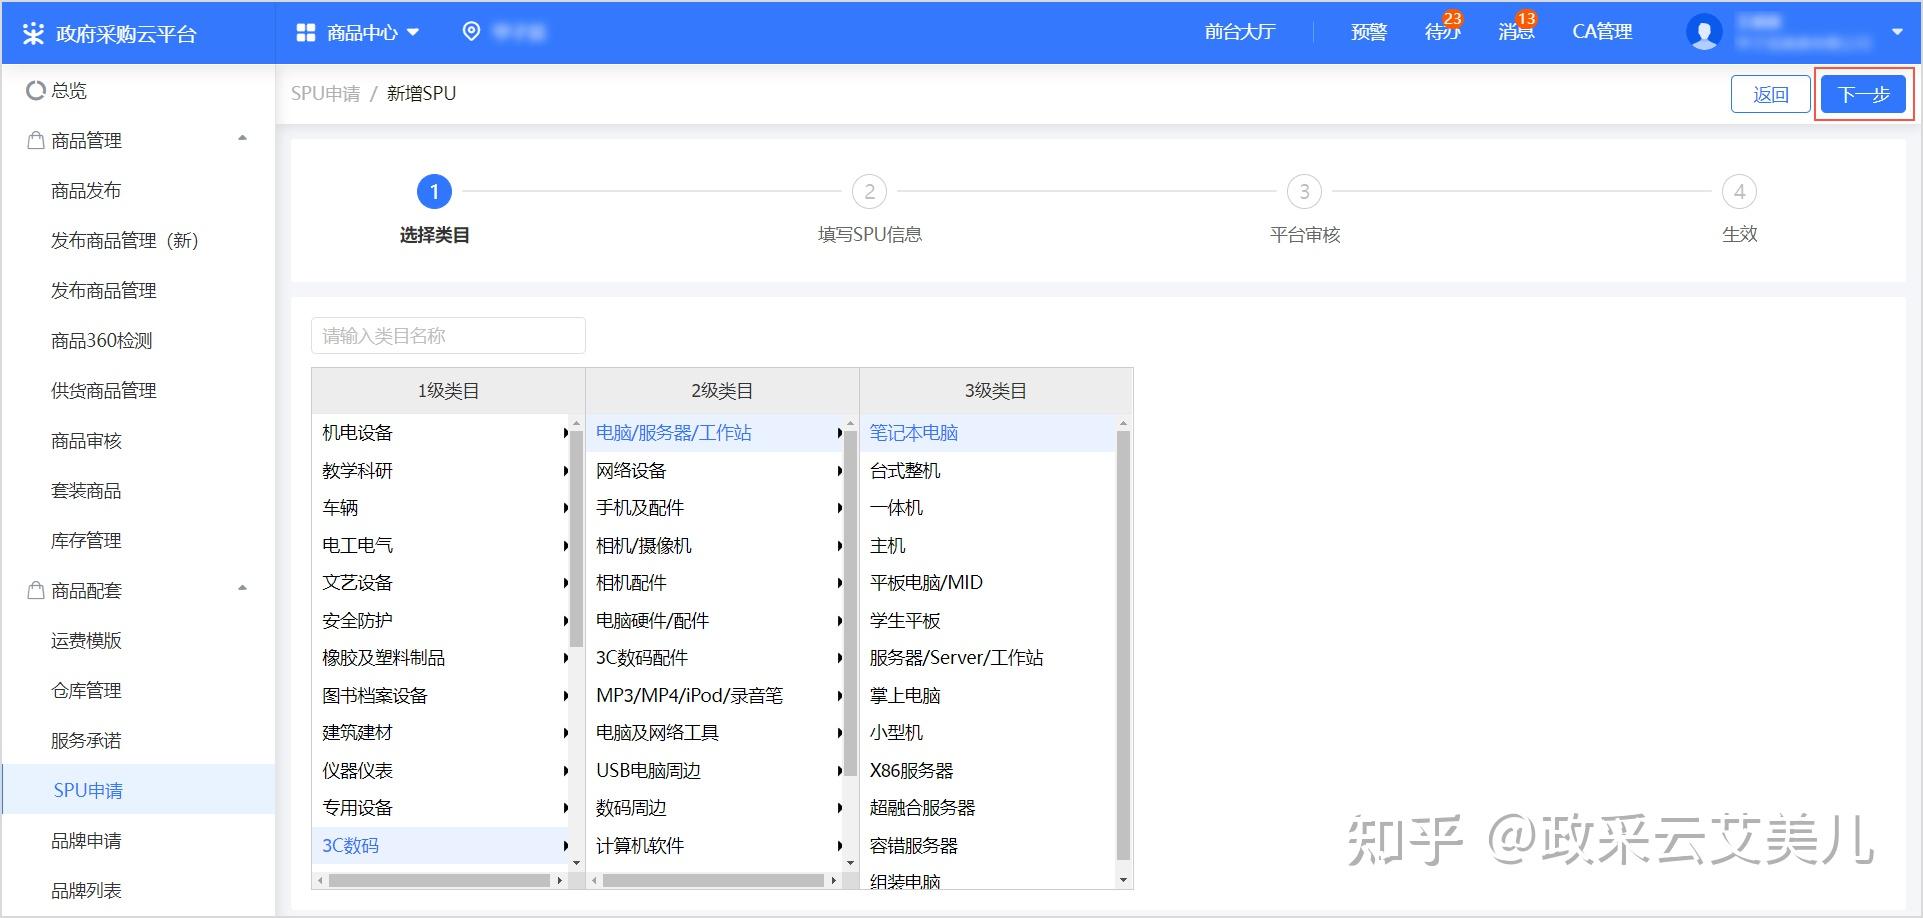The width and height of the screenshot is (1923, 918).
Task: Open the account dropdown chevron at top right
Action: pos(1896,32)
